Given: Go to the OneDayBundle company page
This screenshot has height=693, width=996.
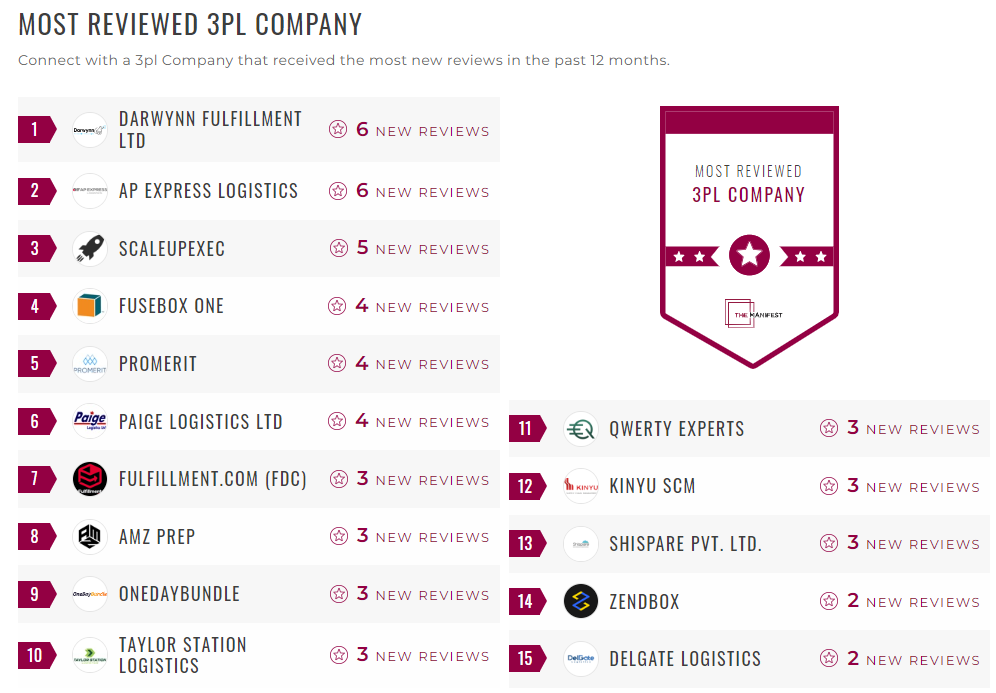Looking at the screenshot, I should point(179,594).
